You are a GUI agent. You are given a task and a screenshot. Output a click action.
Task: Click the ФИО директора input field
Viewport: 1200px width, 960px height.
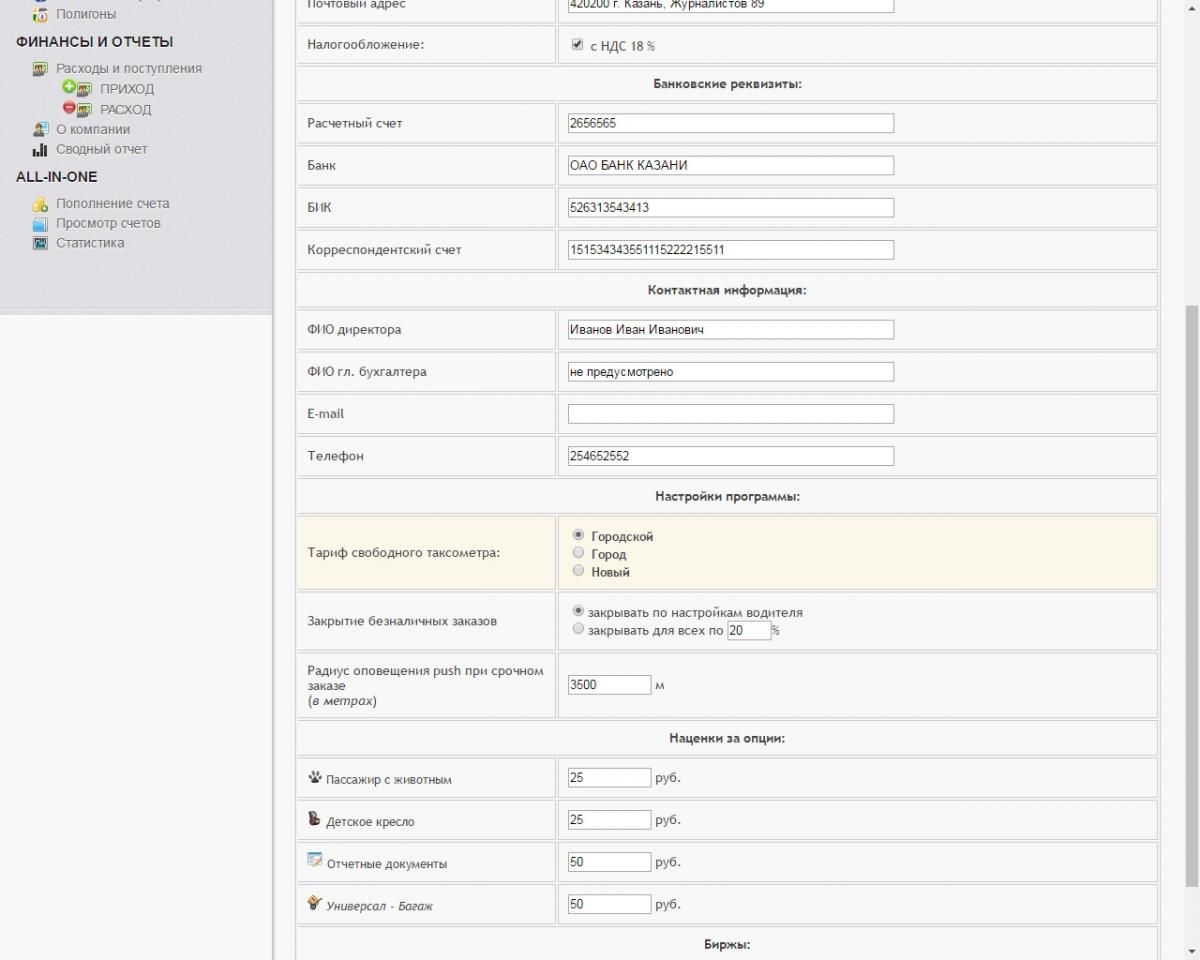tap(731, 329)
